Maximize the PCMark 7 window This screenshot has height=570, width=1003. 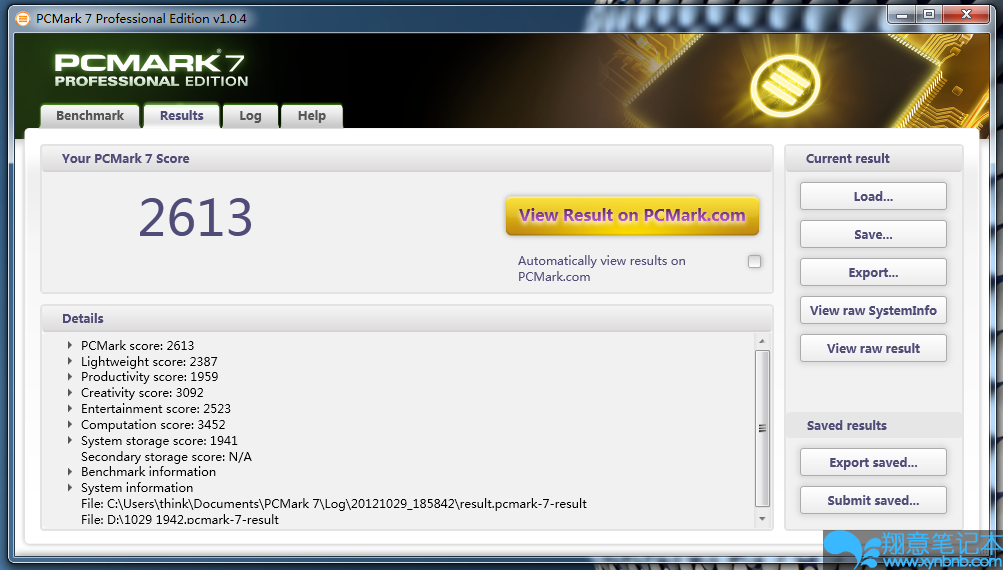(930, 14)
